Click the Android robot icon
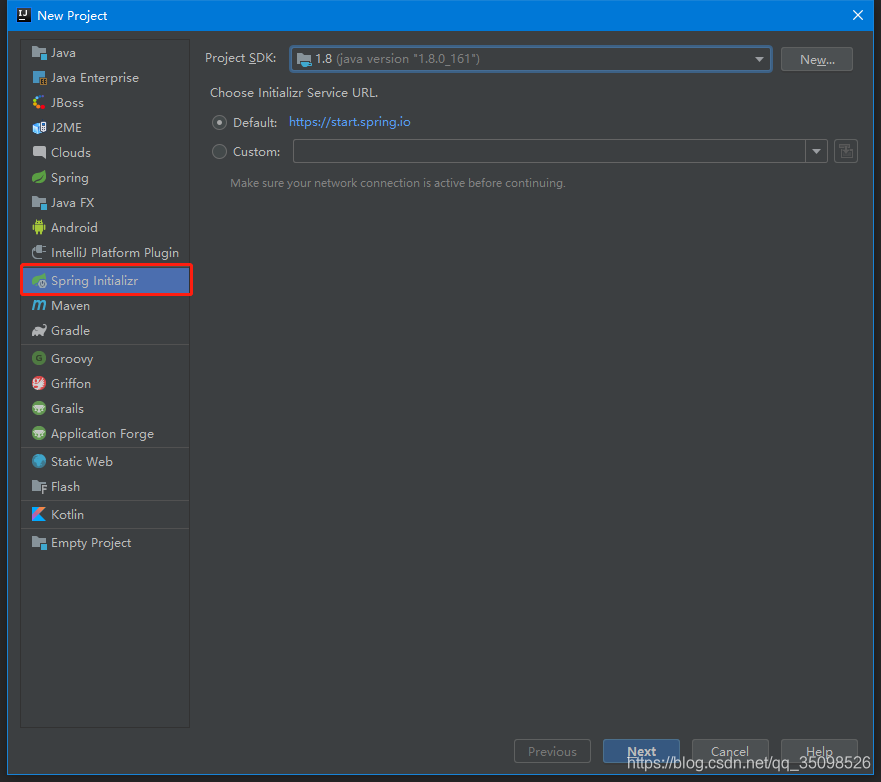 [39, 228]
